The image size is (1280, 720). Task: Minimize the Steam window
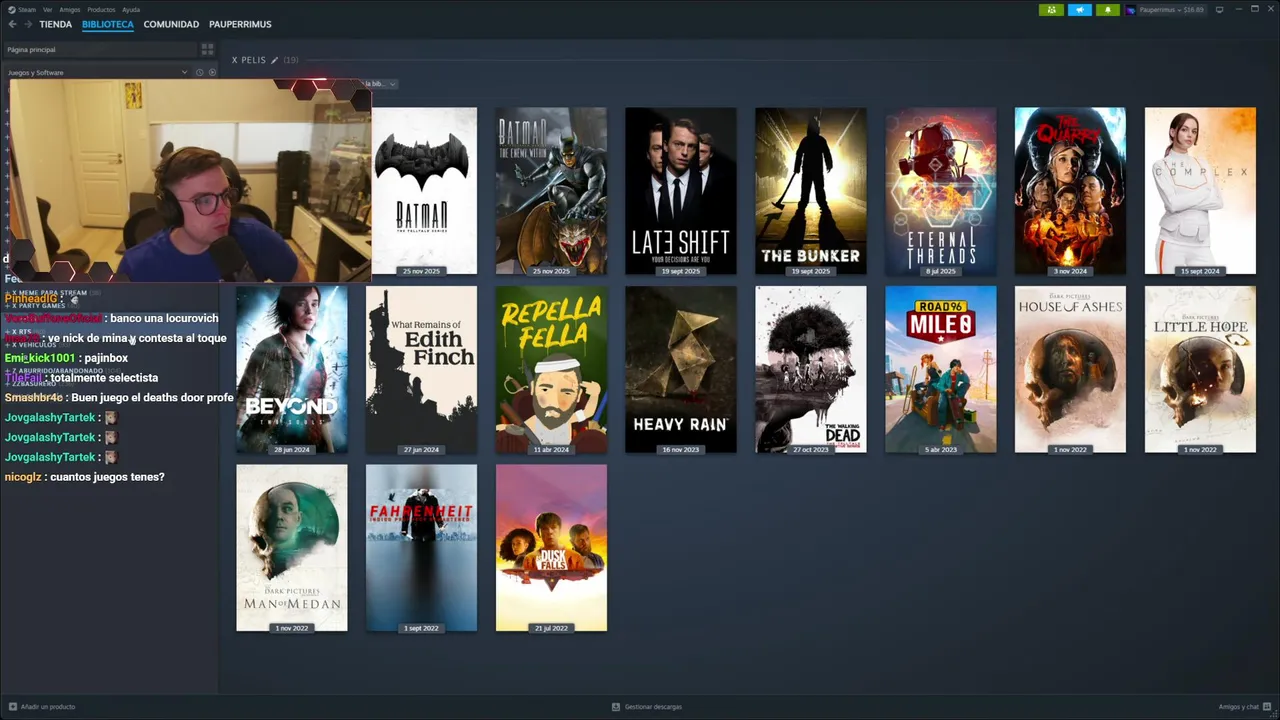coord(1237,9)
